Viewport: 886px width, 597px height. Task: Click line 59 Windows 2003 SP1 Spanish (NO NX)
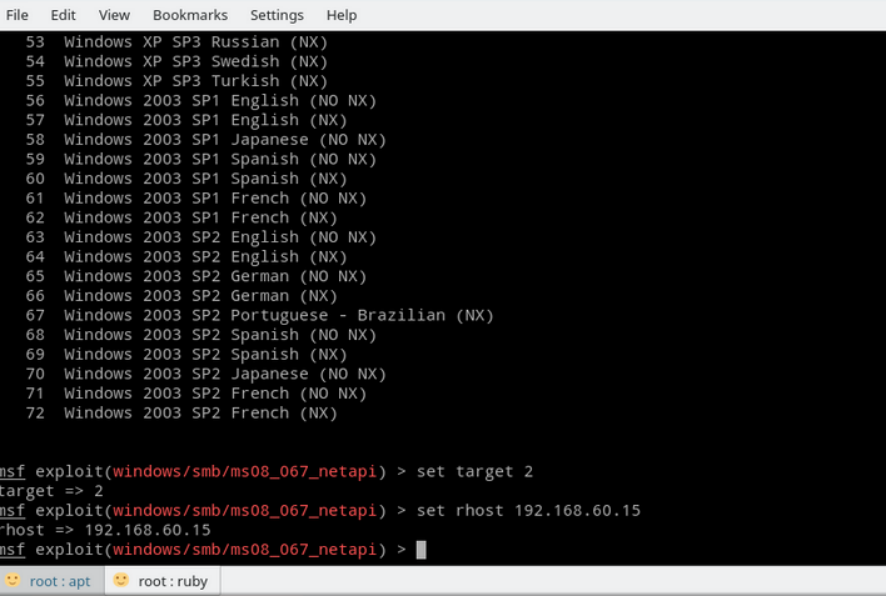[201, 159]
